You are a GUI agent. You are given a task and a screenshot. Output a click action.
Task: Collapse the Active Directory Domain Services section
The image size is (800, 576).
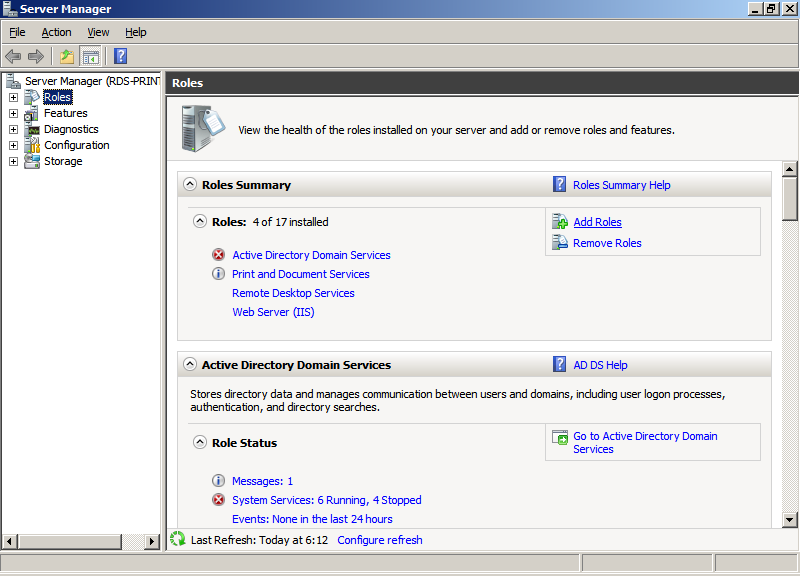(x=190, y=364)
